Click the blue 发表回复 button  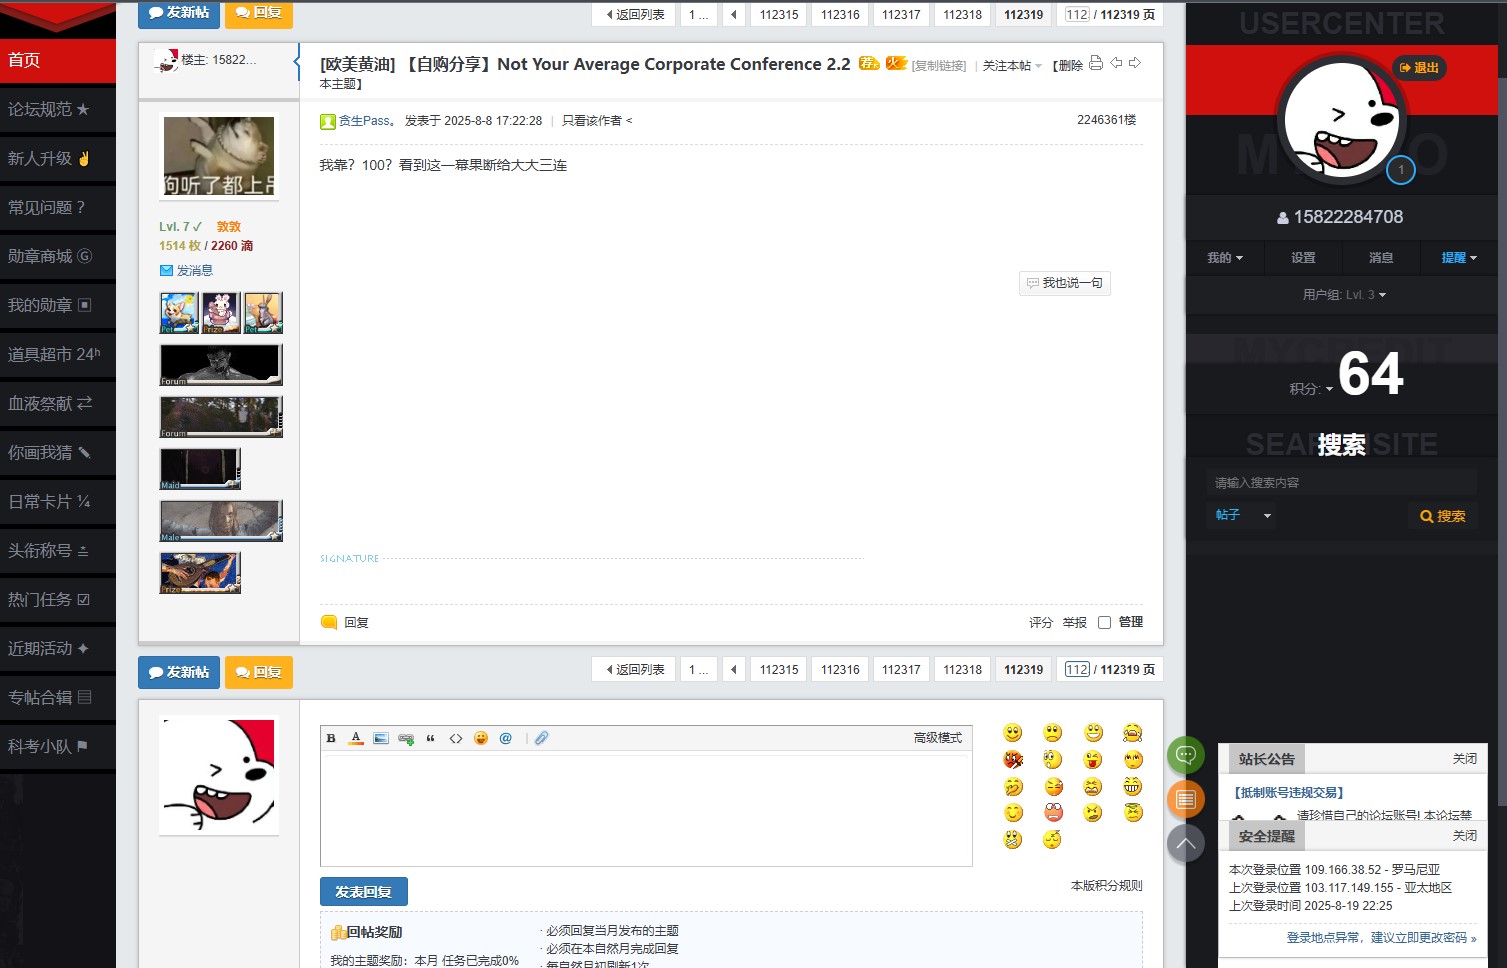point(363,891)
